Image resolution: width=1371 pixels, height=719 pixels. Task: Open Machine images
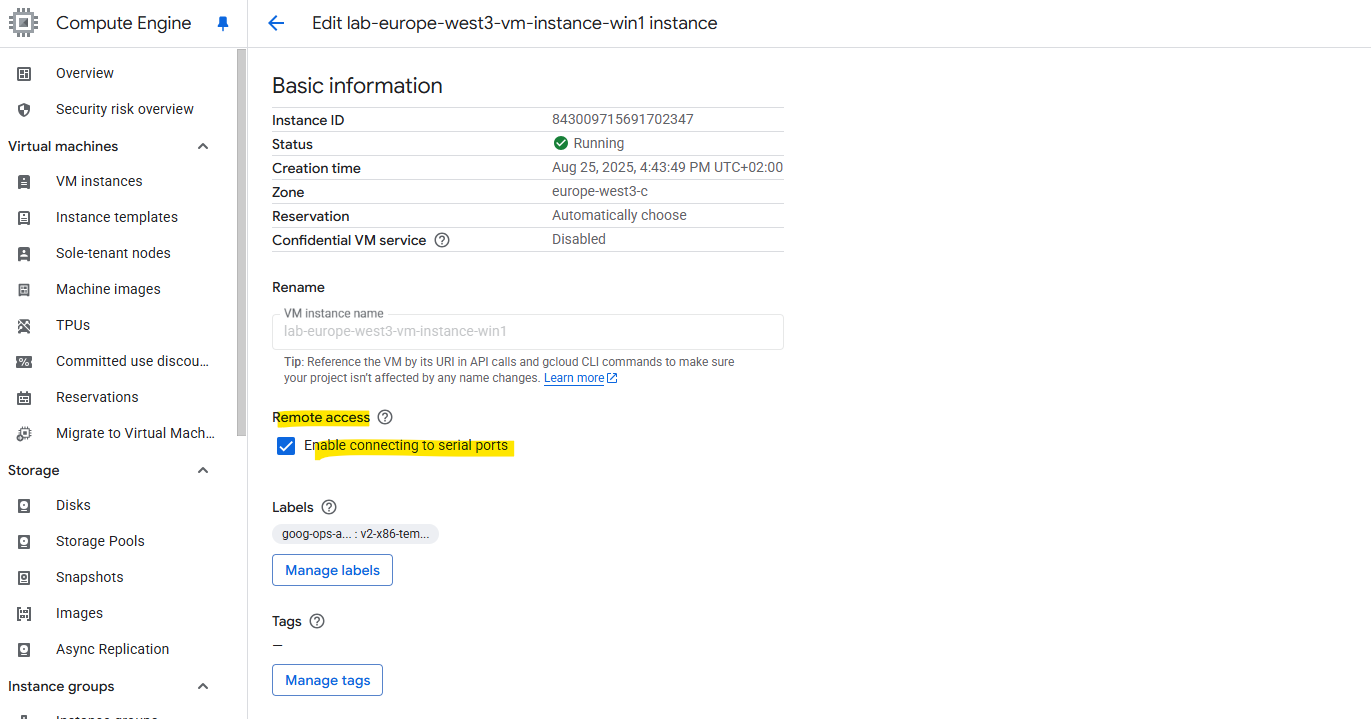[x=108, y=289]
